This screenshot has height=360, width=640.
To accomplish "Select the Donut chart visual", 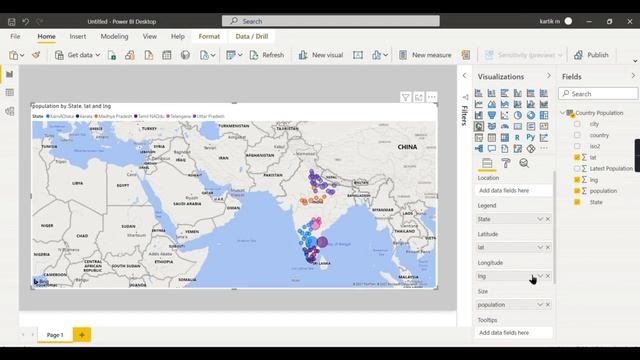I will (x=531, y=115).
